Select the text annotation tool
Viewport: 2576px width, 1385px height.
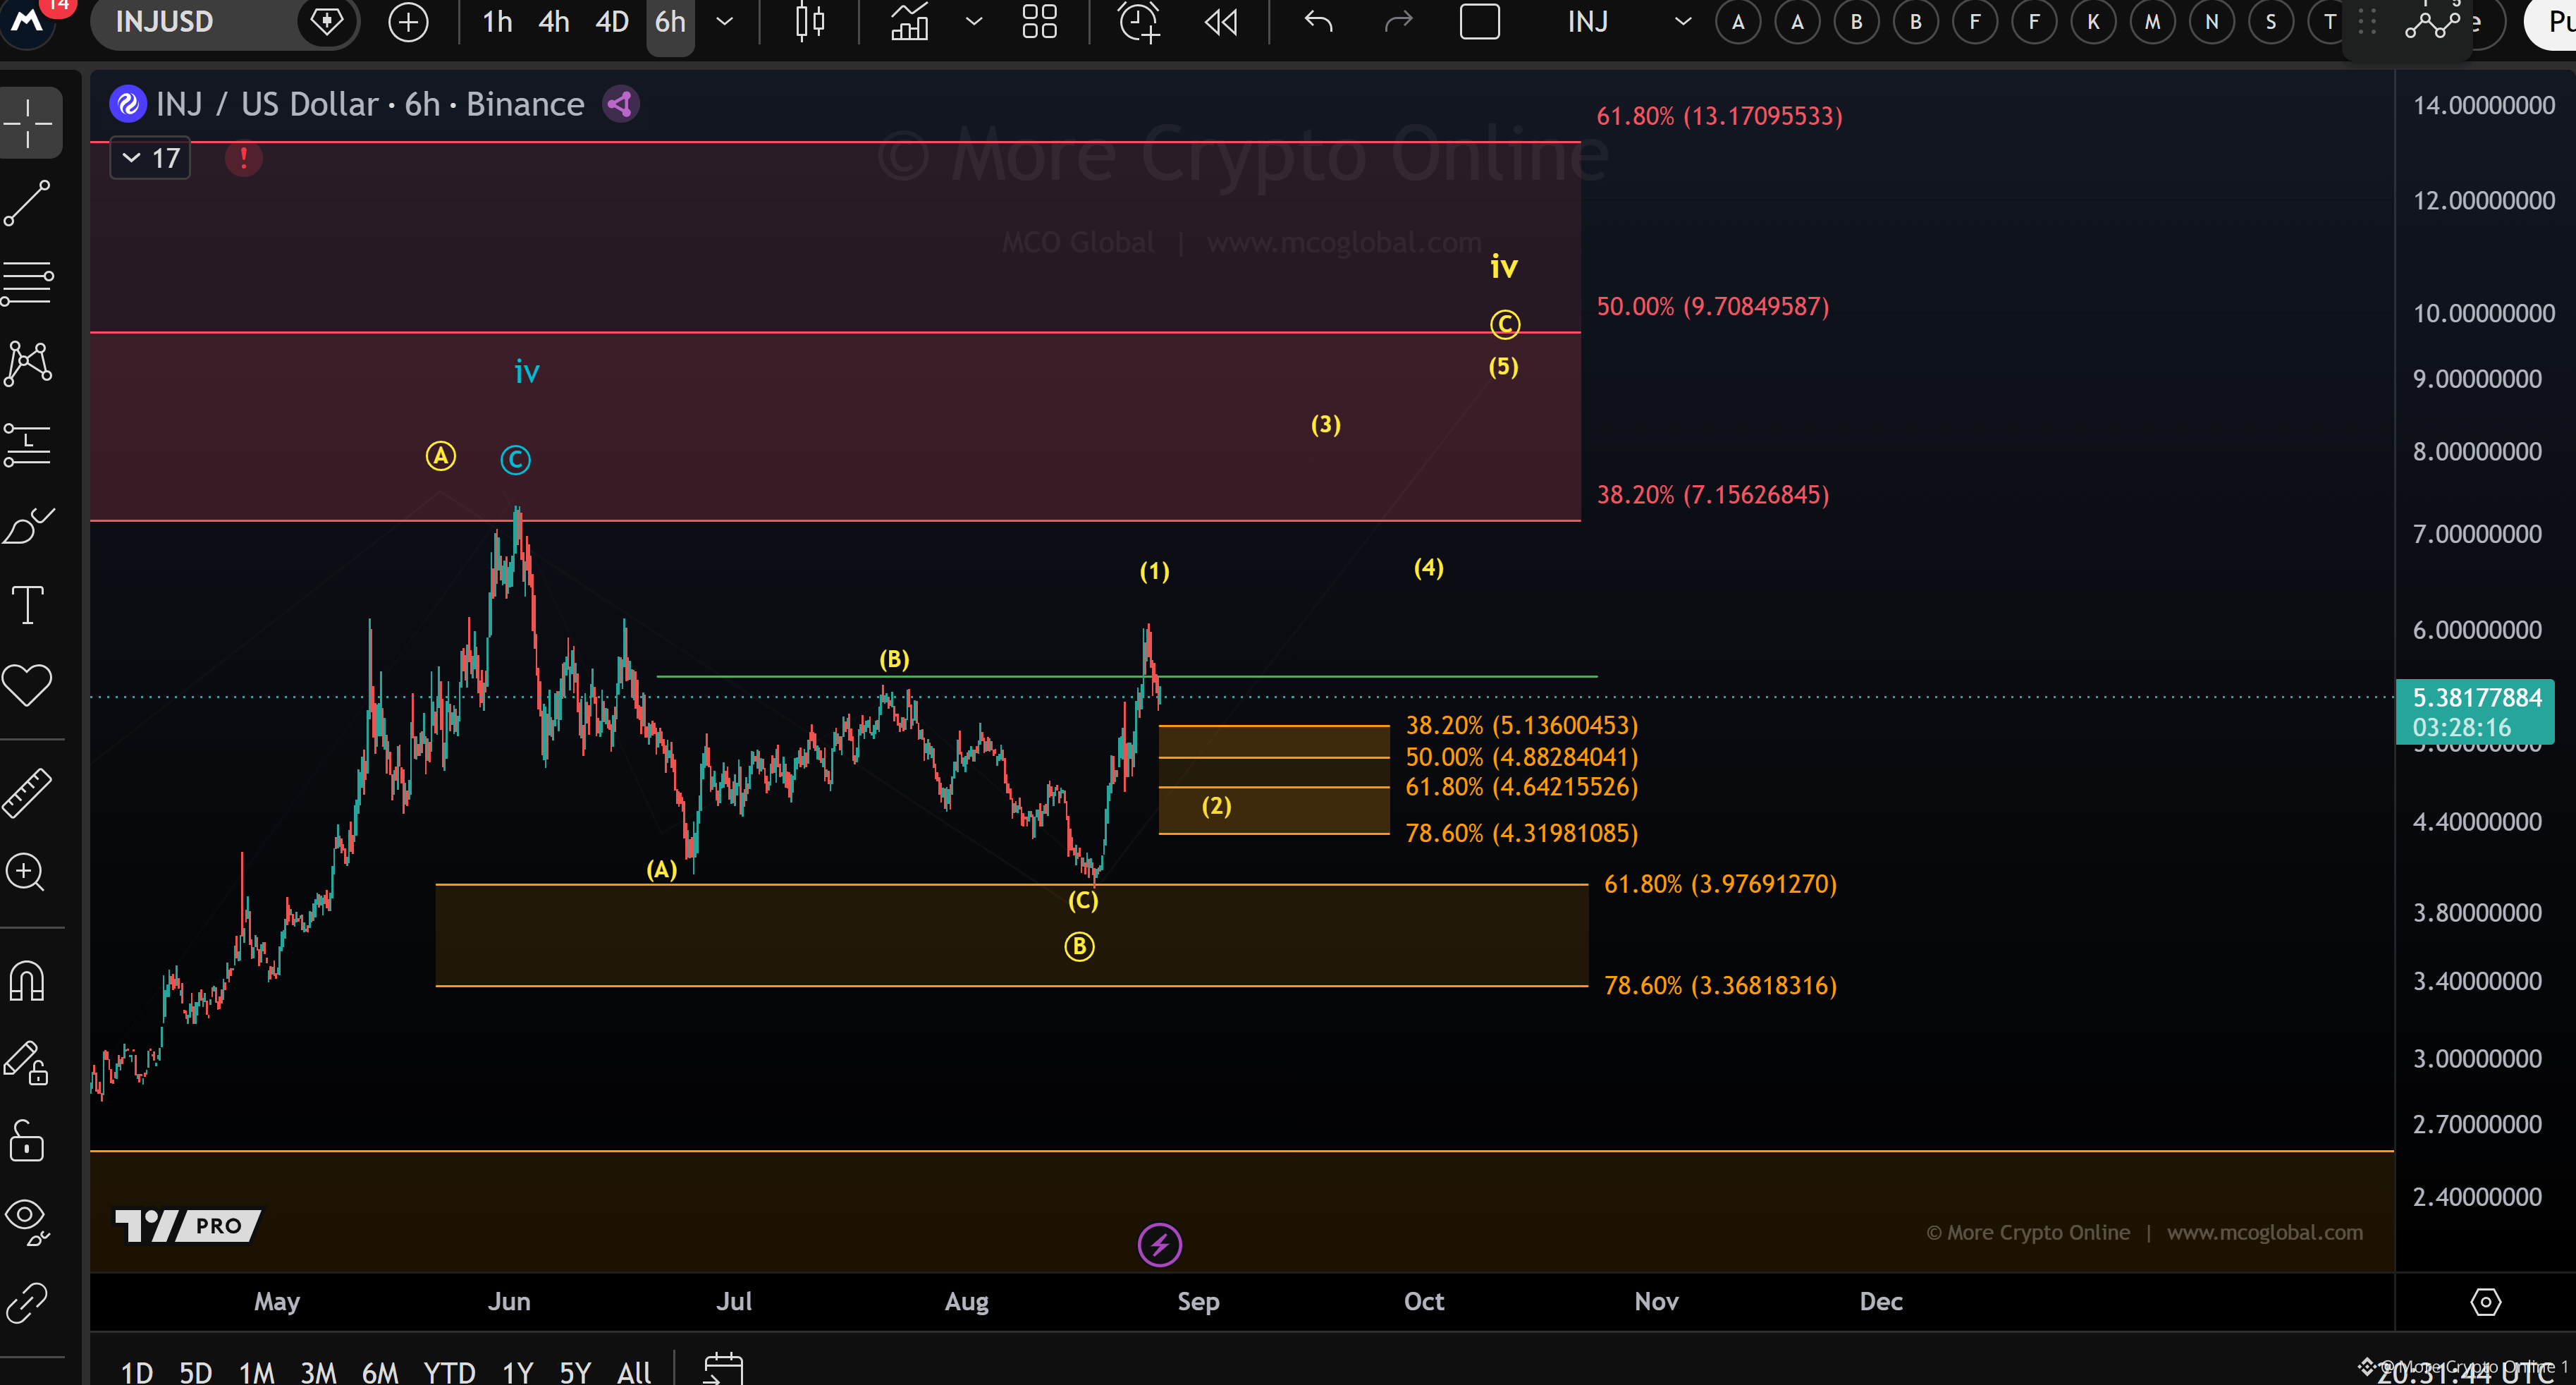tap(28, 605)
